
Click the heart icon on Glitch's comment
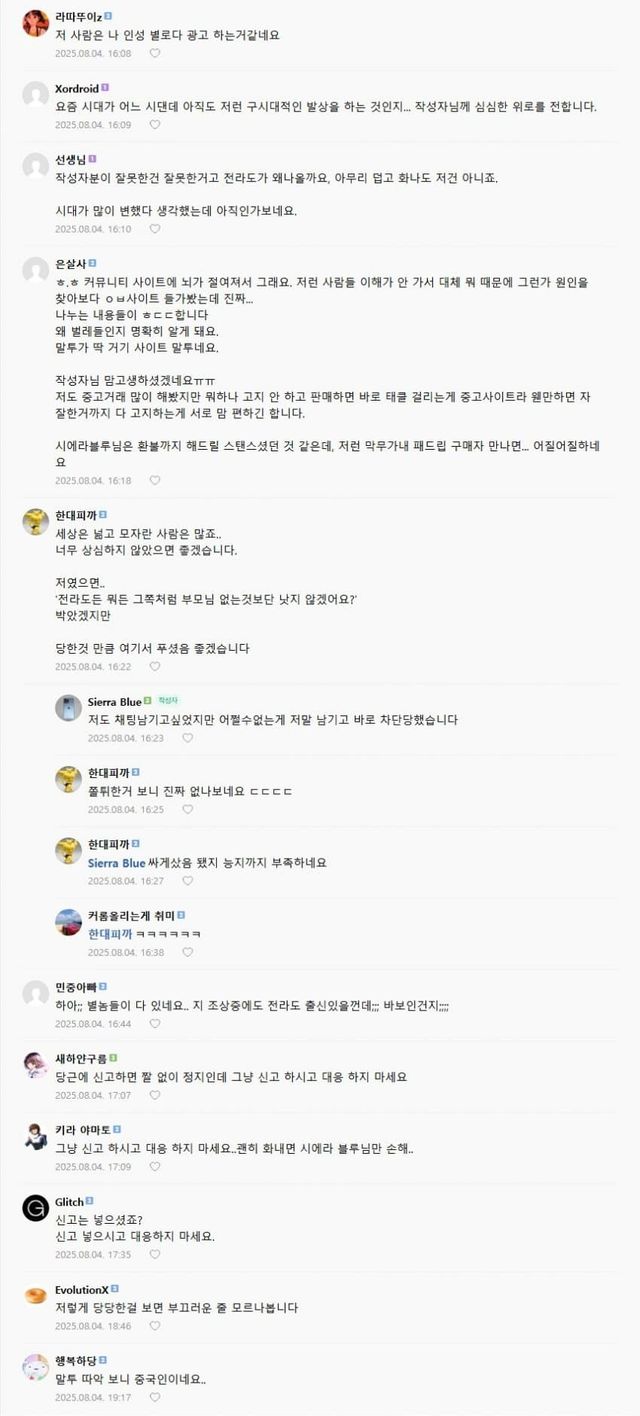155,1254
